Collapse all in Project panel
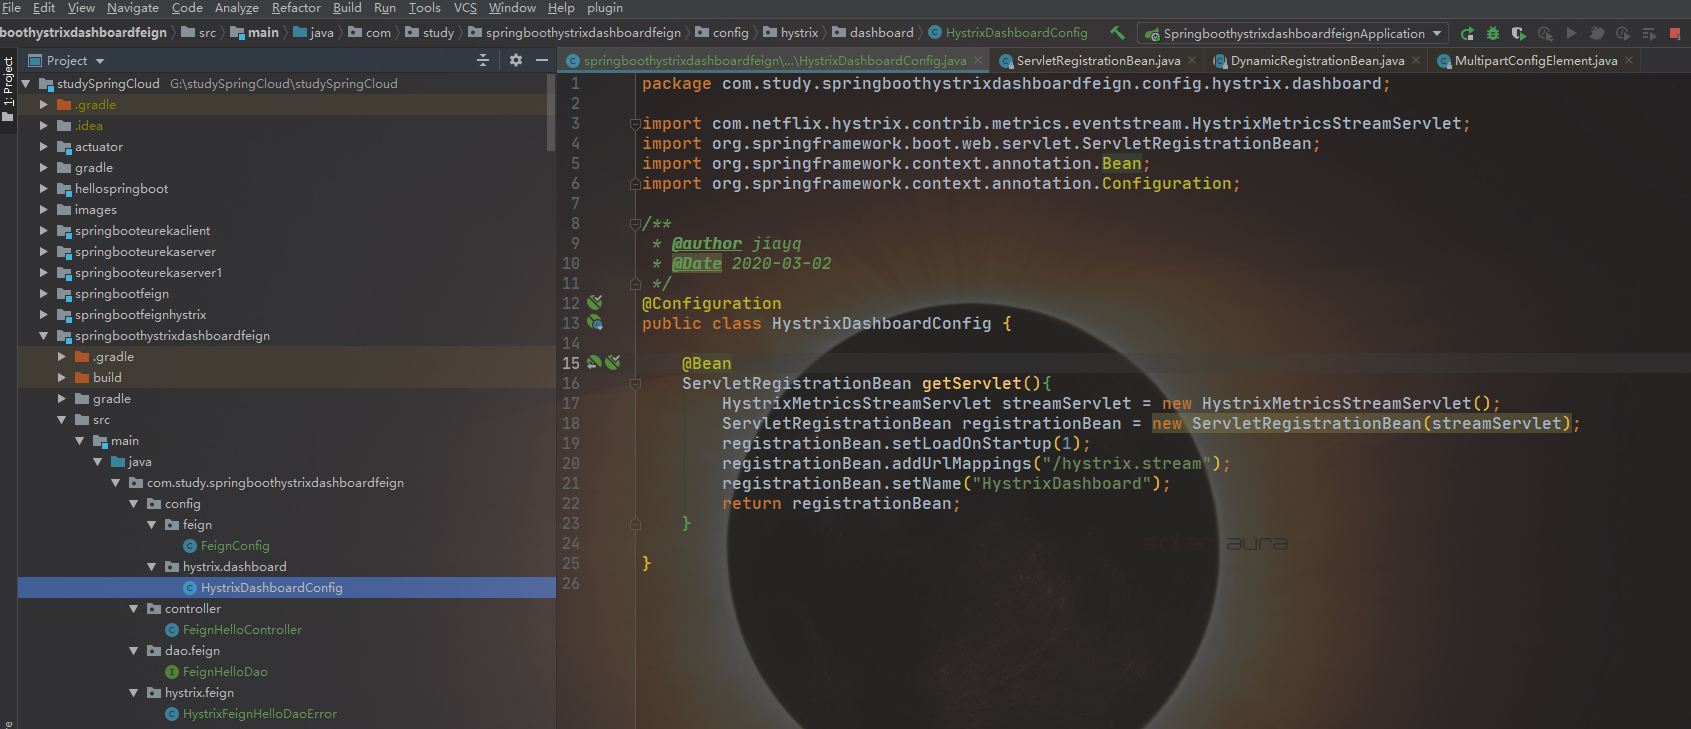1691x729 pixels. coord(483,60)
